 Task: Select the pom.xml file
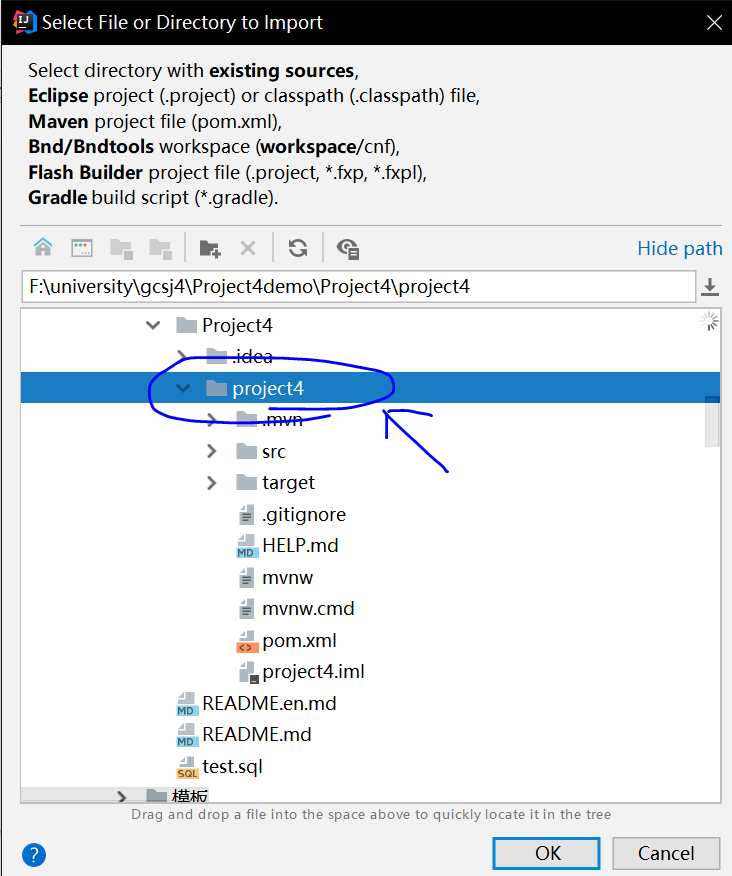click(298, 640)
